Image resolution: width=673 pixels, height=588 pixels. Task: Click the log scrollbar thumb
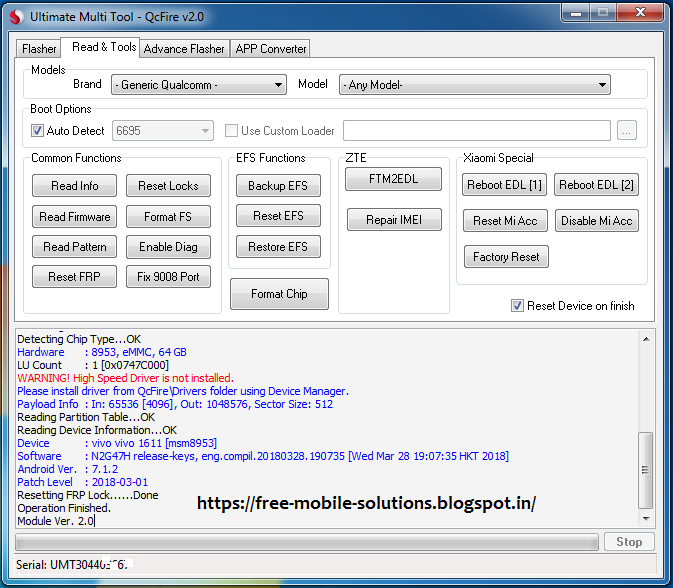click(x=646, y=470)
